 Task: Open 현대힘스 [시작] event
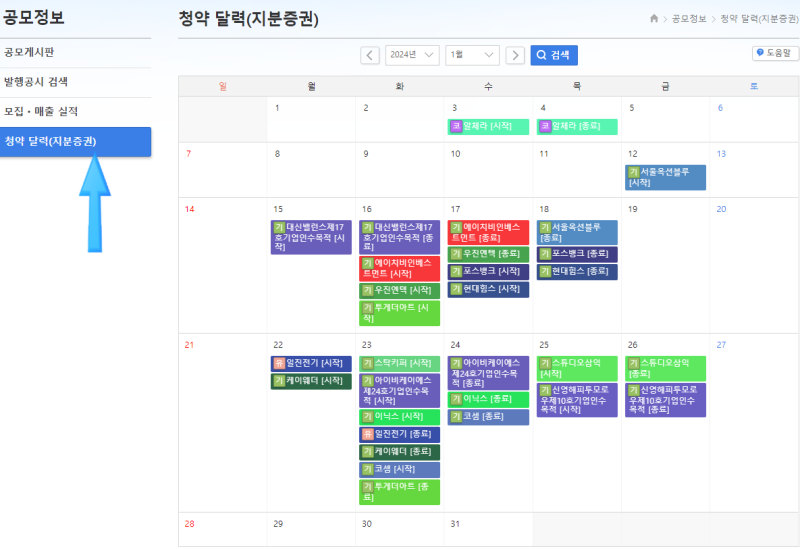[488, 289]
